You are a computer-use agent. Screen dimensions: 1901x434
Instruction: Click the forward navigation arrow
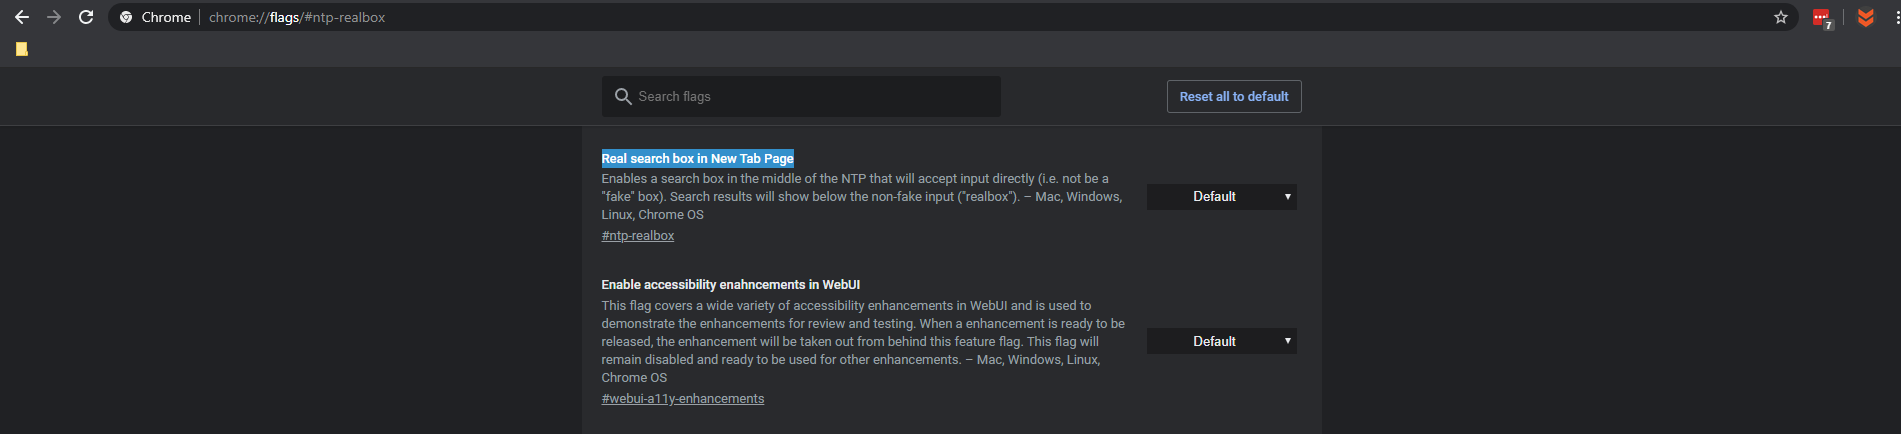(x=54, y=17)
